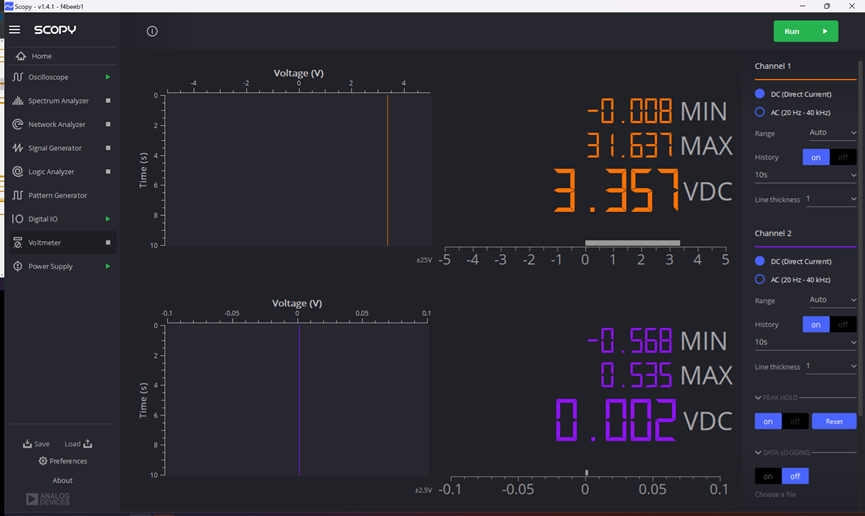The height and width of the screenshot is (516, 865).
Task: Collapse the PEAK HOLD section
Action: [758, 397]
